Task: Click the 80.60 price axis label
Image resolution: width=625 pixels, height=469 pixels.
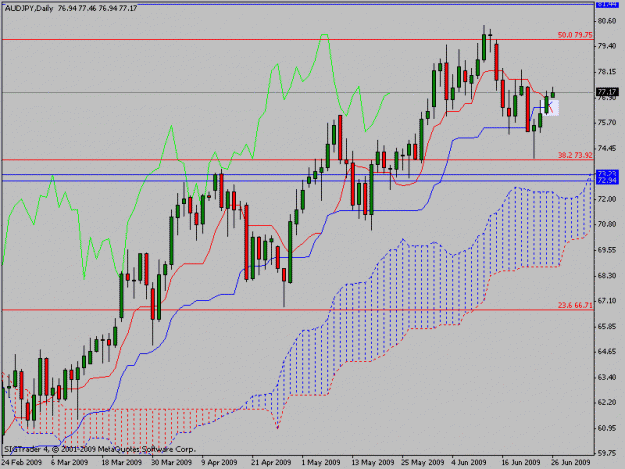Action: click(x=607, y=21)
